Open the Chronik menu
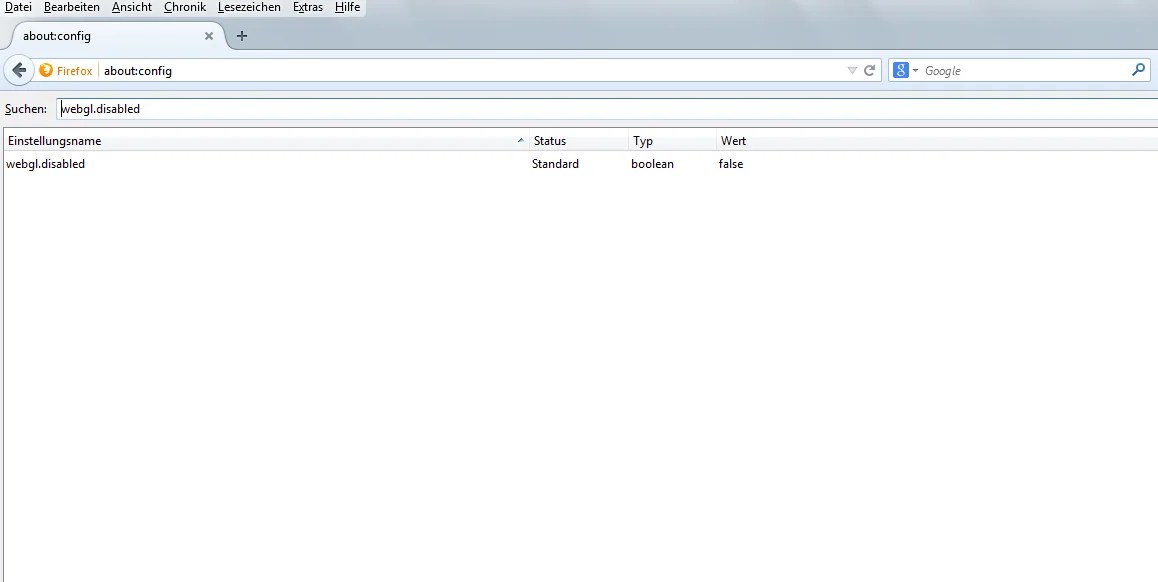Image resolution: width=1158 pixels, height=582 pixels. click(x=185, y=7)
